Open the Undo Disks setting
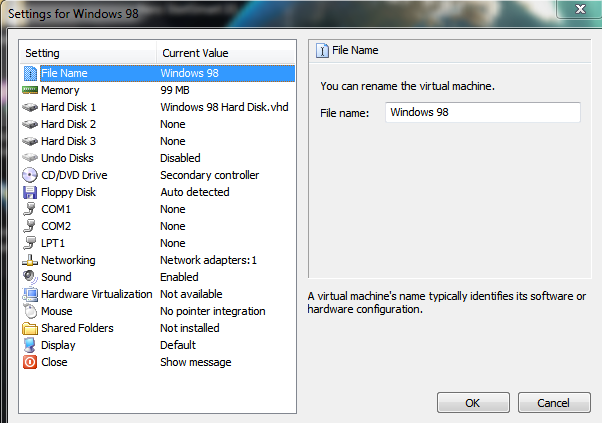 pos(157,158)
